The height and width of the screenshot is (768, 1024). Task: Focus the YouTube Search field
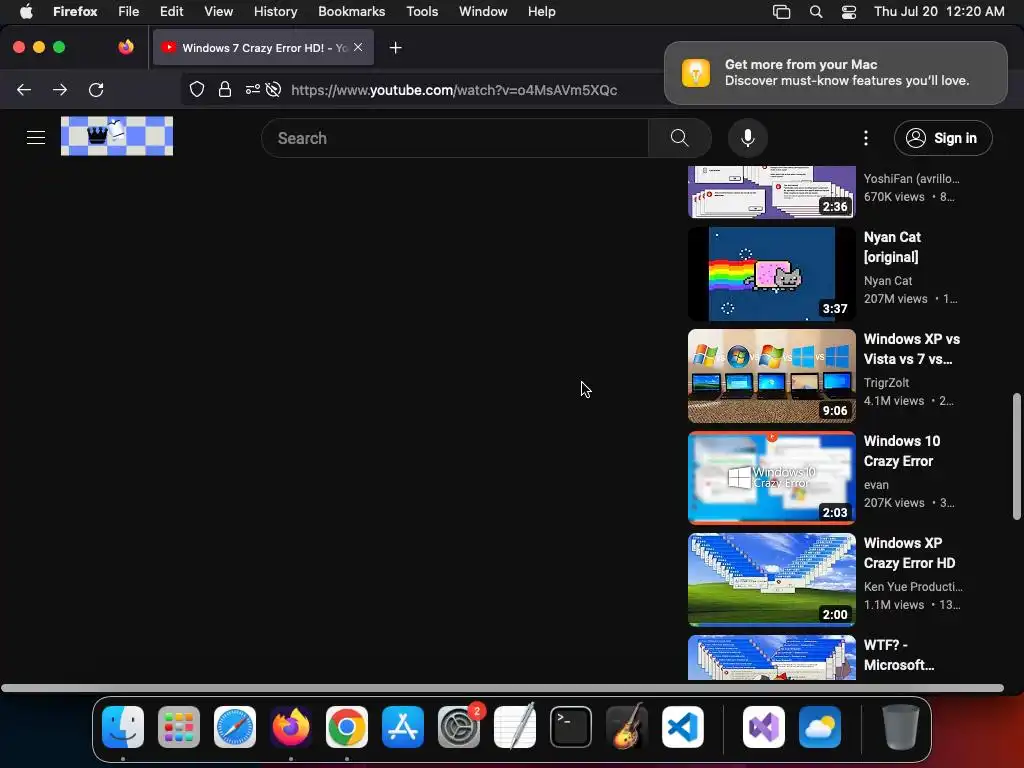pos(455,138)
